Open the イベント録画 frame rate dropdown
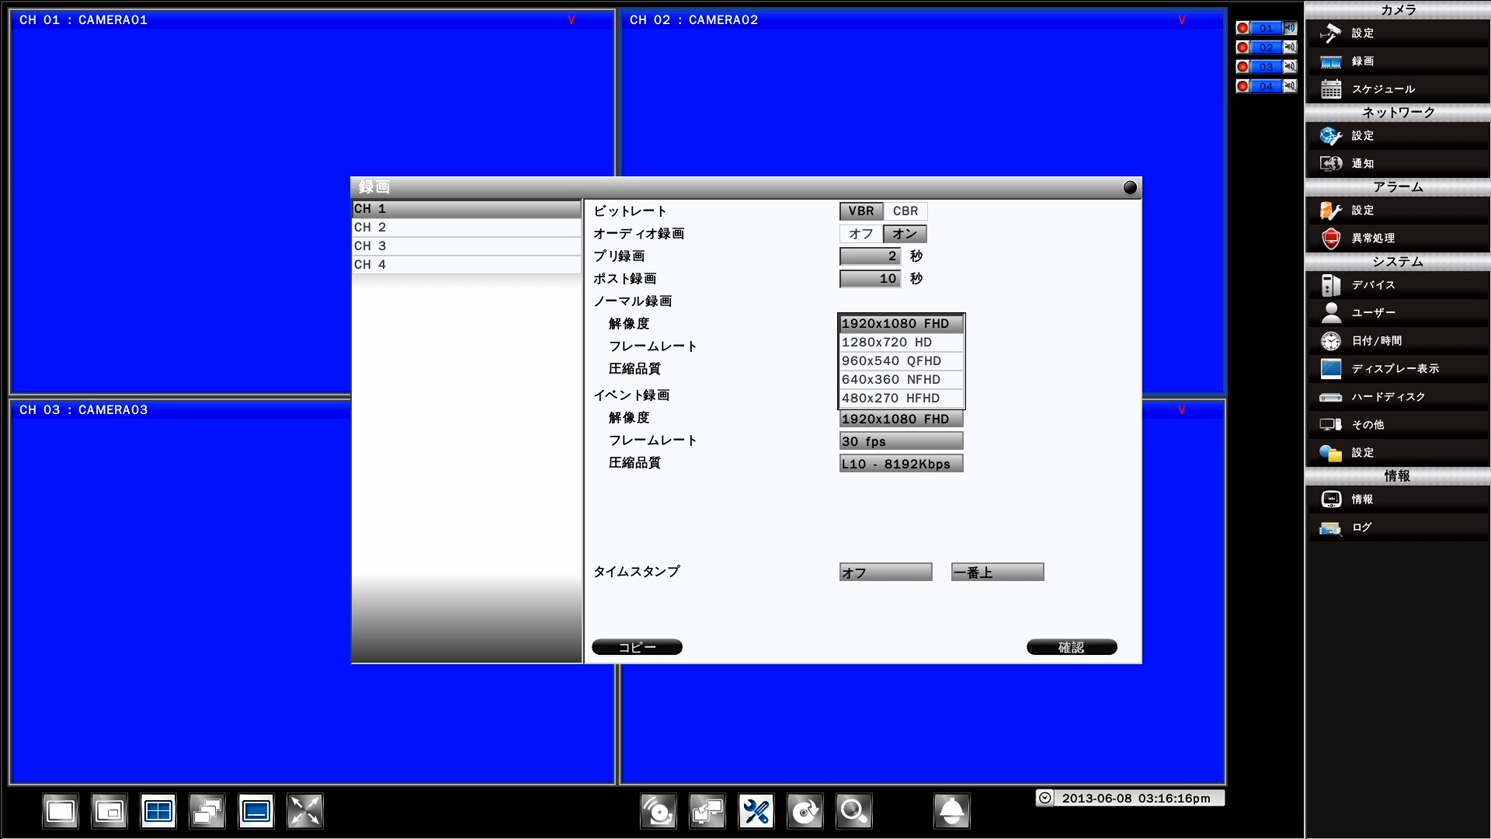The image size is (1491, 839). (x=900, y=440)
